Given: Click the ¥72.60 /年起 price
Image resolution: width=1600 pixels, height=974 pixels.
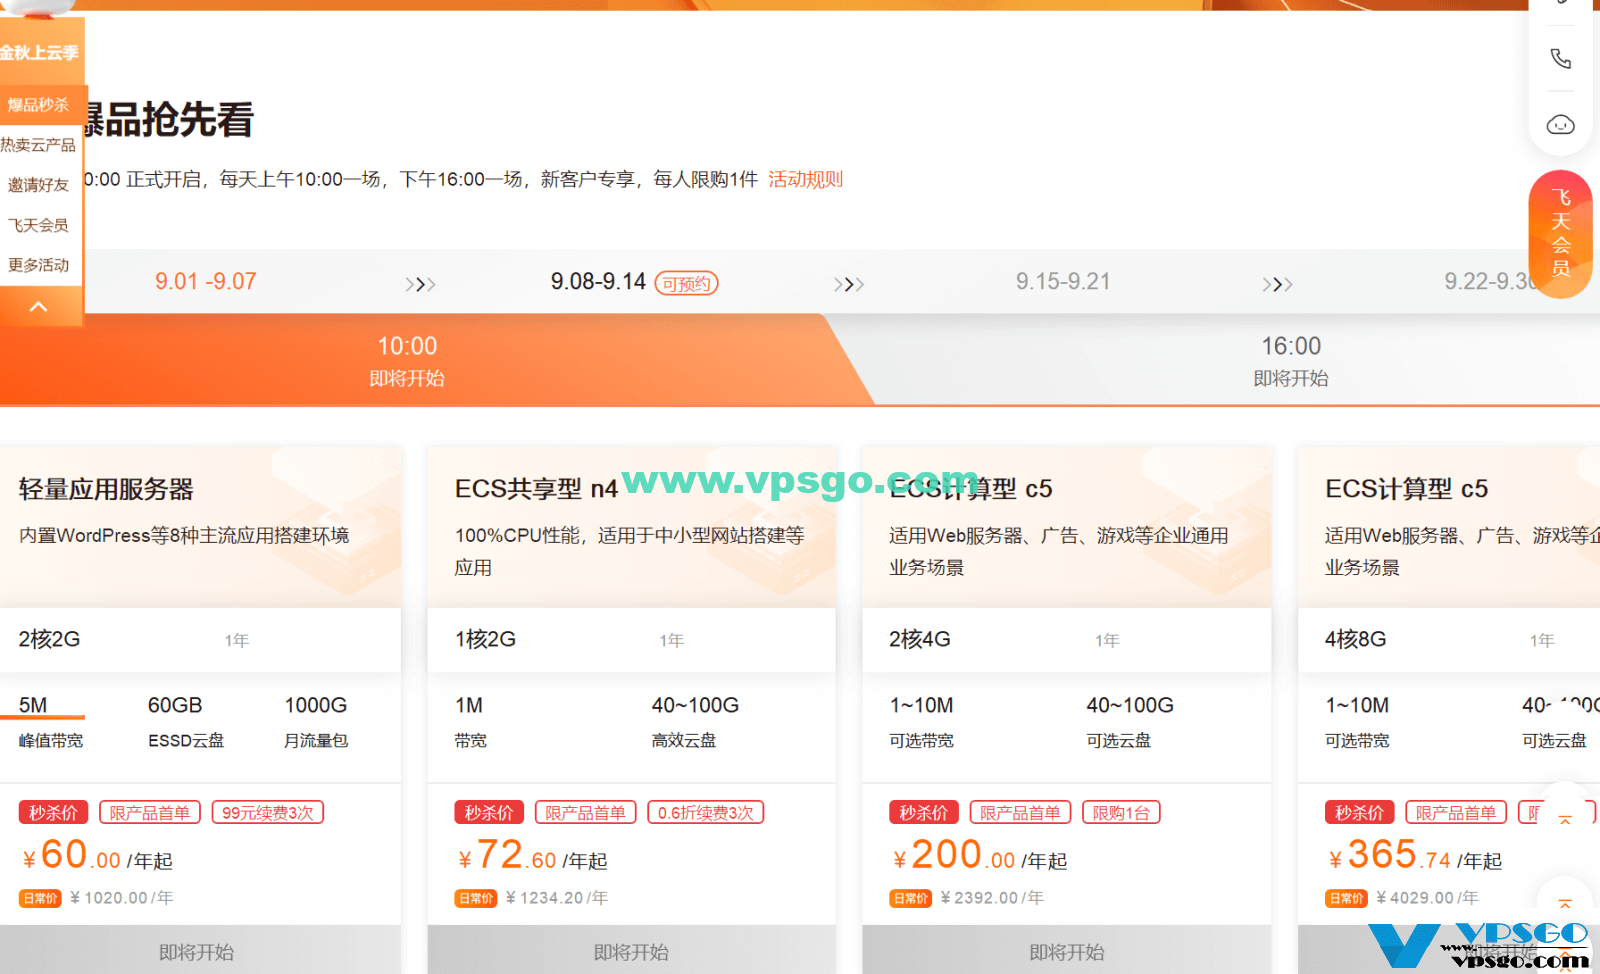Looking at the screenshot, I should [532, 856].
